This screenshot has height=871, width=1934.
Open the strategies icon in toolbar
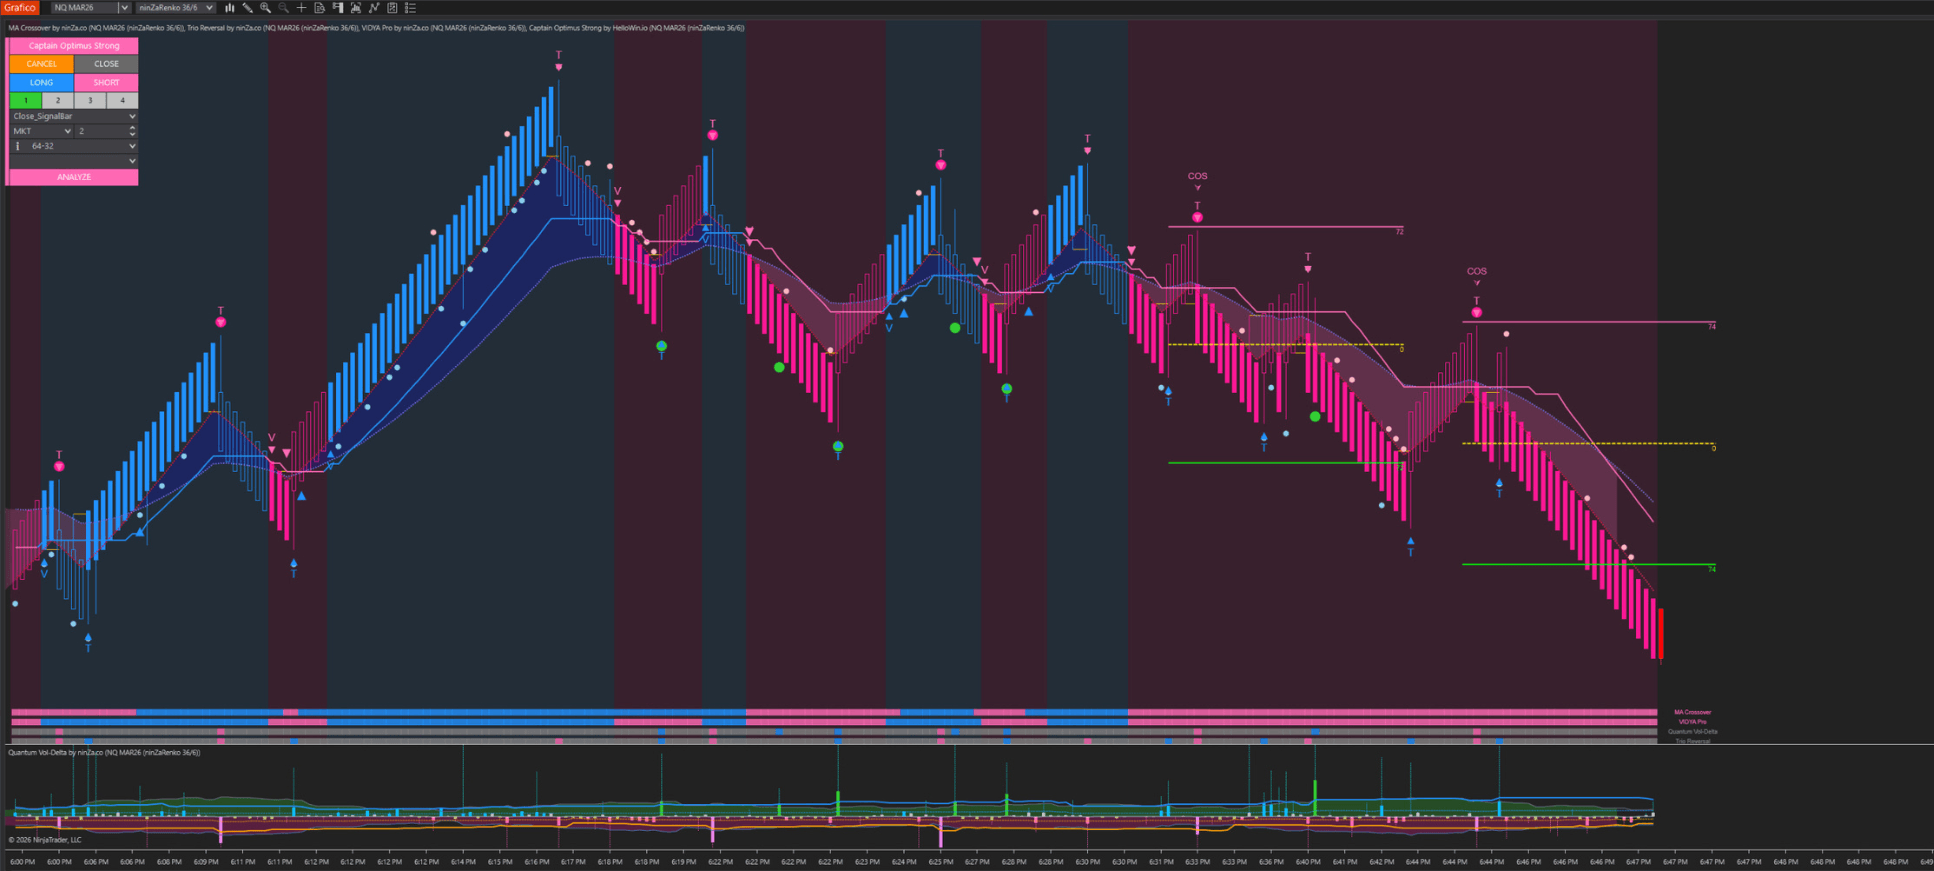point(392,8)
